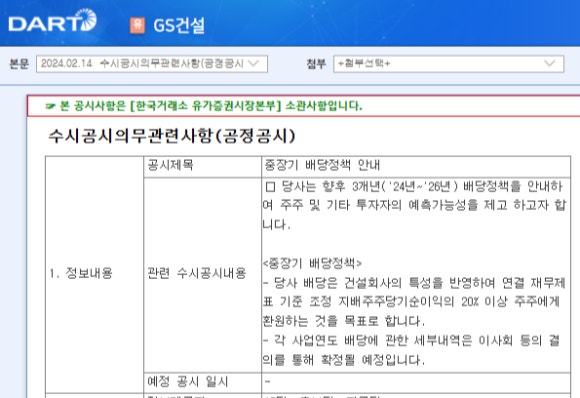
Task: Click the green 한국거래소 유가증권시장본부 notice text
Action: [x=211, y=106]
